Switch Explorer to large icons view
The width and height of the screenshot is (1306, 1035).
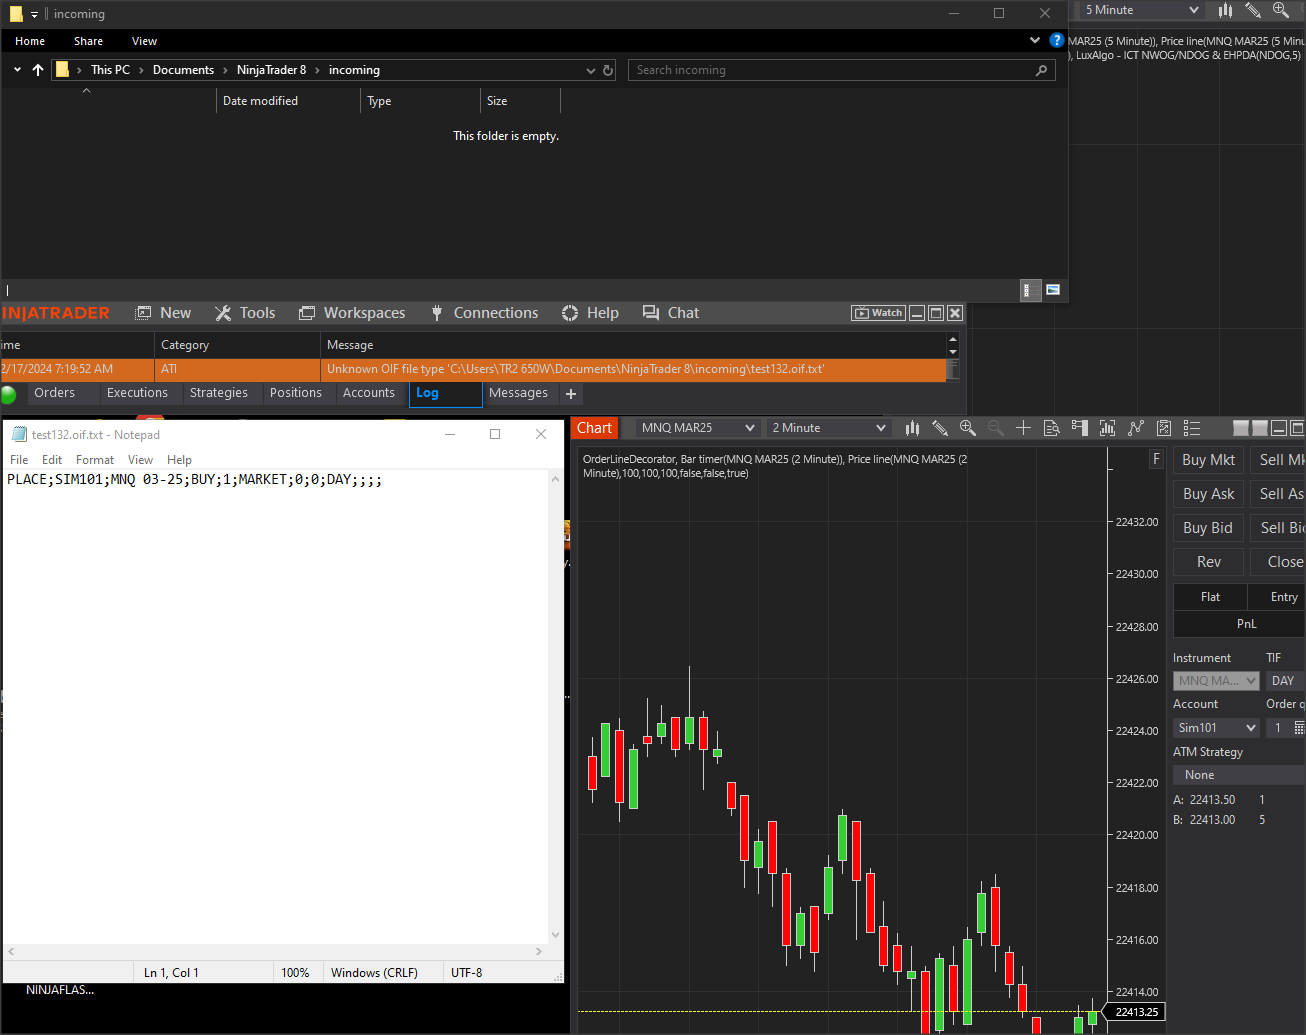point(1053,290)
